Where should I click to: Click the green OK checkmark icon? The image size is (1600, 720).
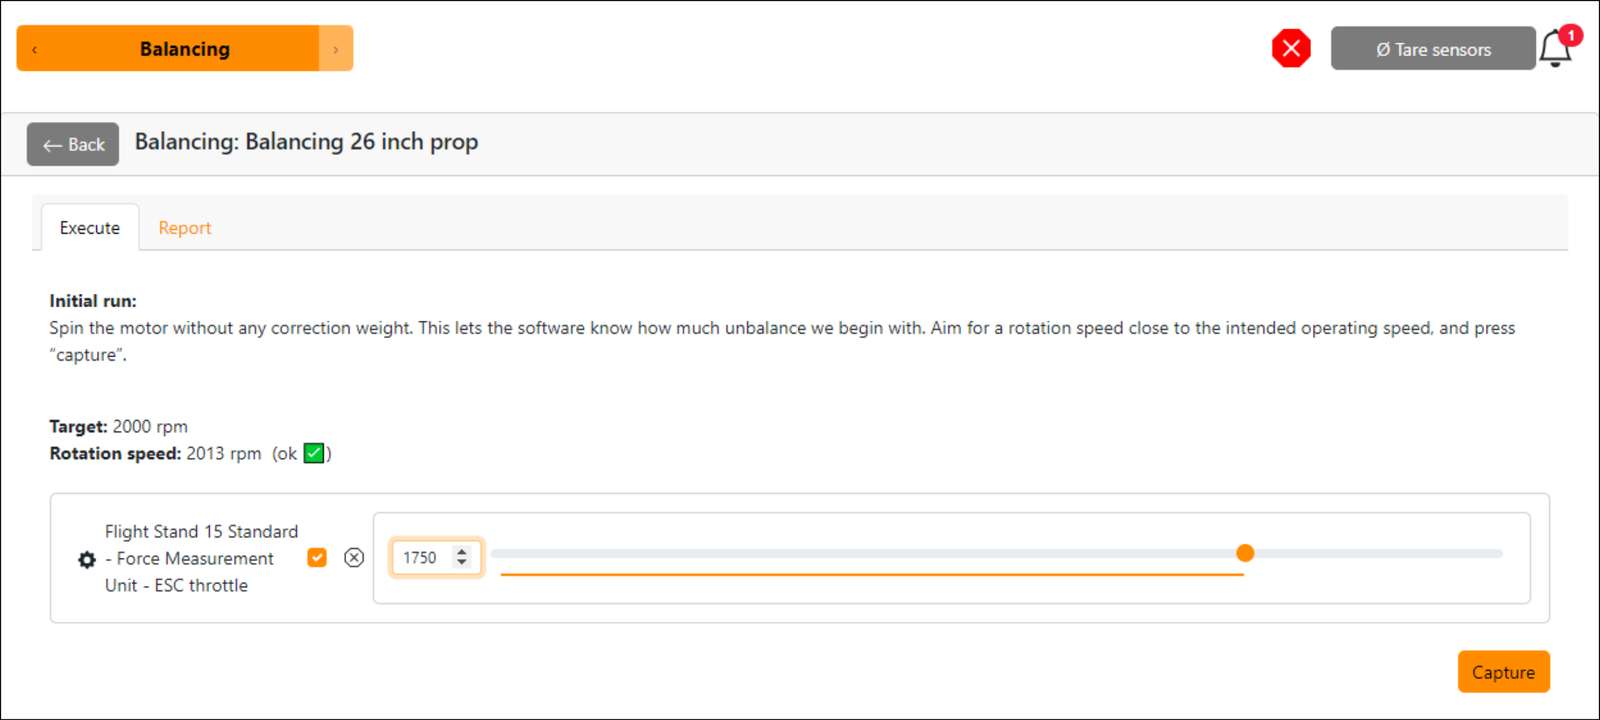click(x=315, y=452)
